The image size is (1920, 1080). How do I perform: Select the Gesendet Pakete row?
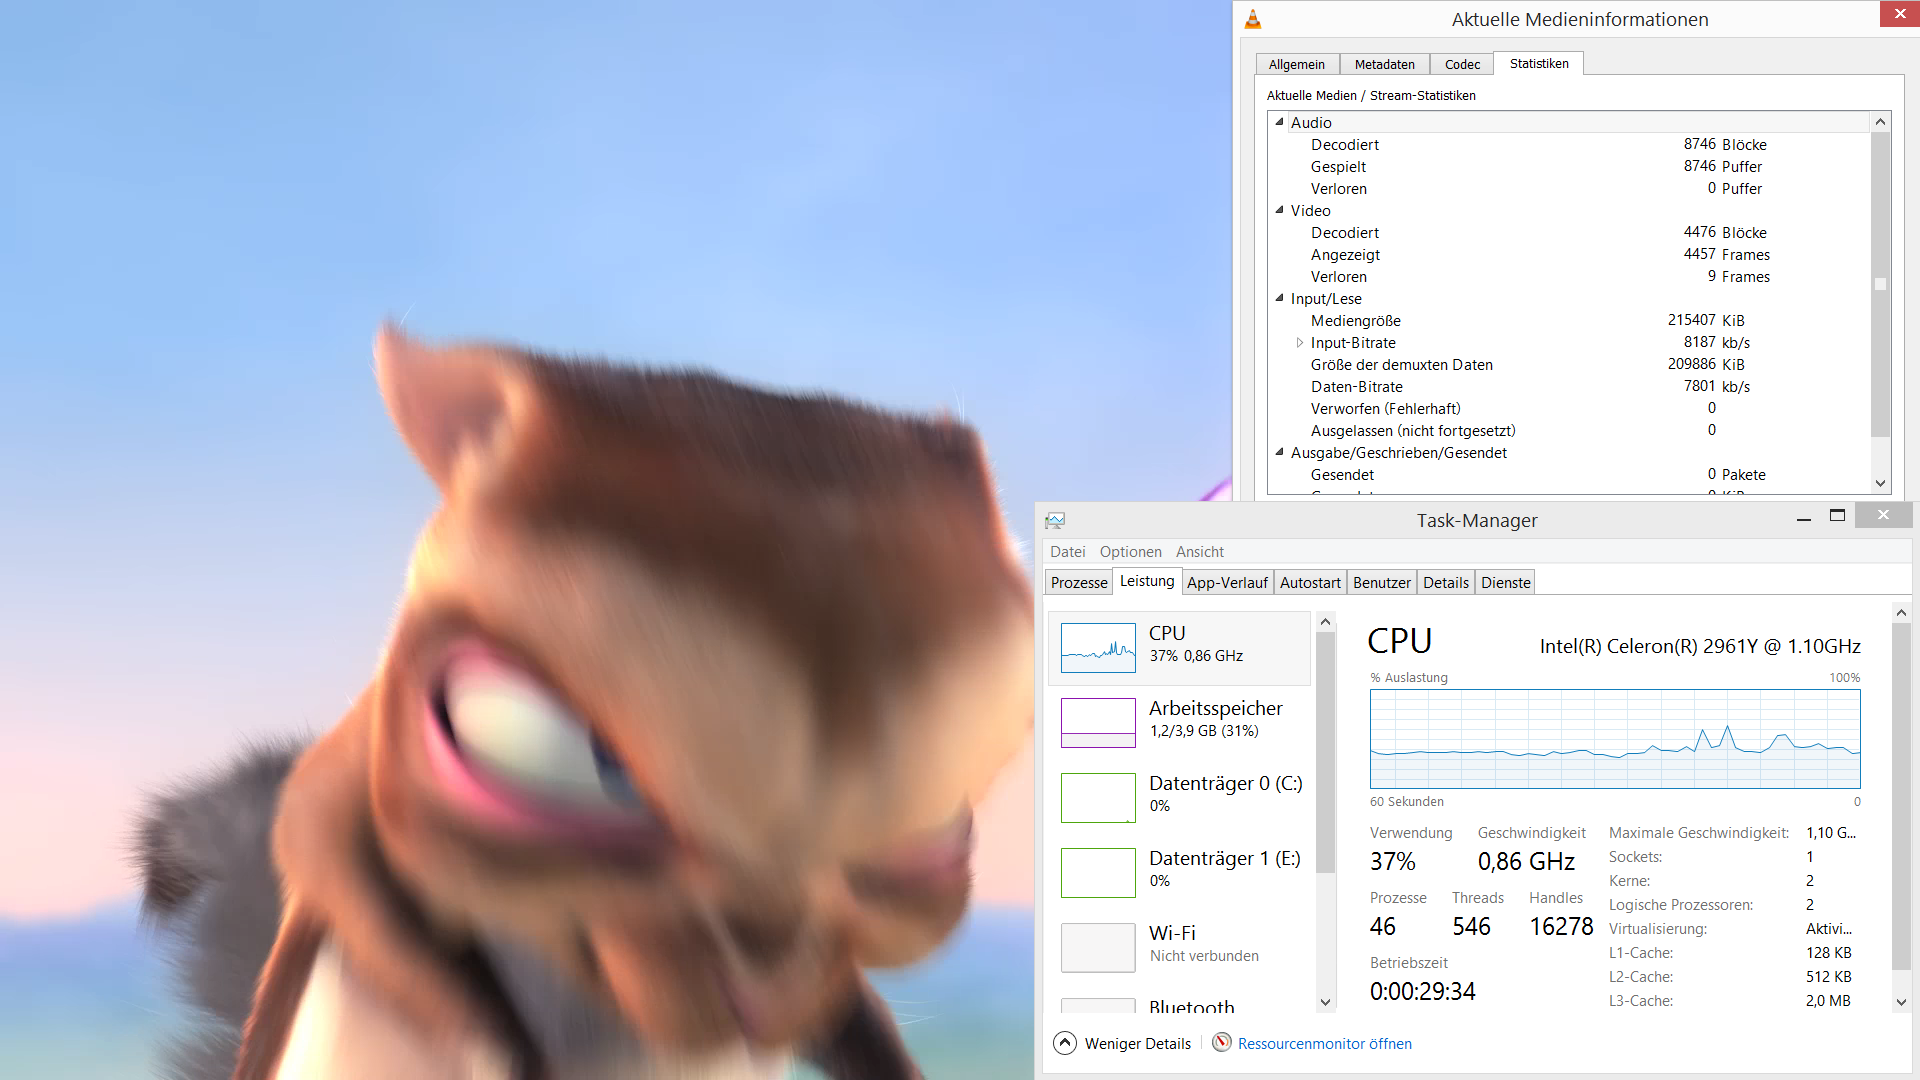click(1569, 474)
